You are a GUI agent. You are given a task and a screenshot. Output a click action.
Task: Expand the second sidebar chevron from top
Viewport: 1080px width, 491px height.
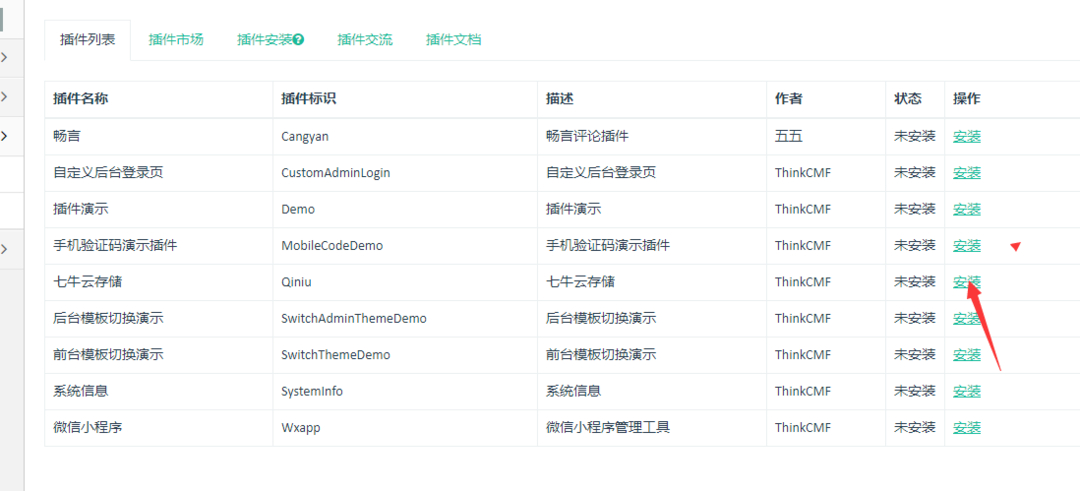point(4,97)
